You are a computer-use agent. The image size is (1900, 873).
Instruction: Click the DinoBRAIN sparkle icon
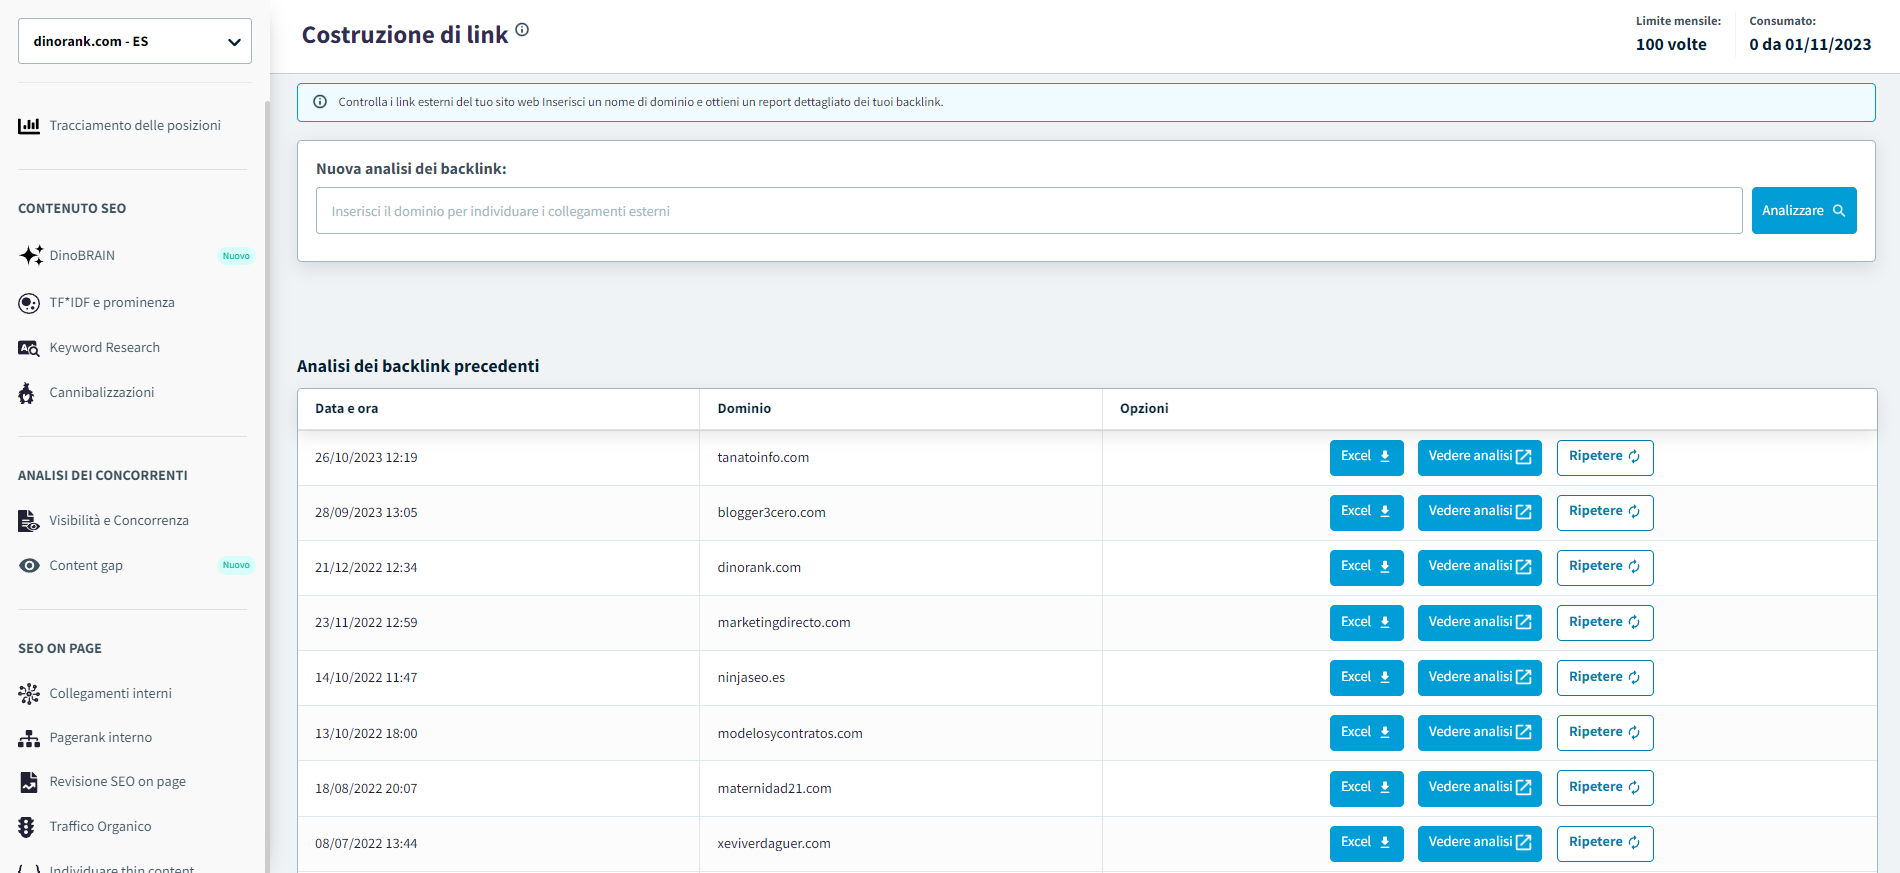(x=30, y=255)
